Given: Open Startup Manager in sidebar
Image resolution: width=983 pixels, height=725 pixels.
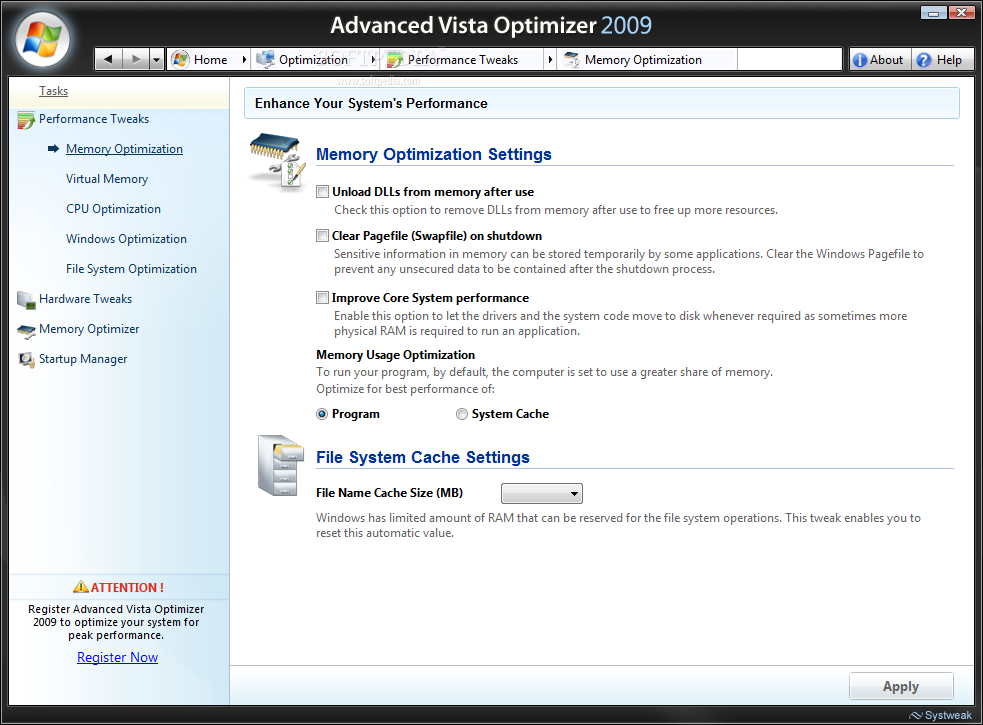Looking at the screenshot, I should (x=83, y=359).
